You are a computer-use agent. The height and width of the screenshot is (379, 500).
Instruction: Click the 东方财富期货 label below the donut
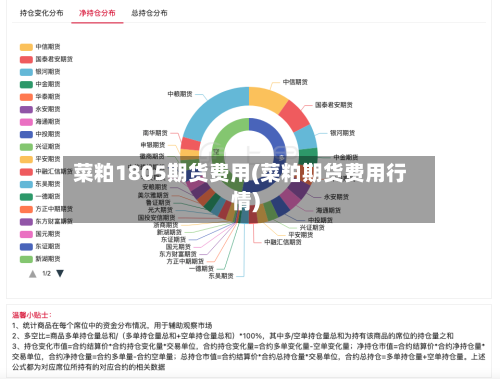(178, 254)
